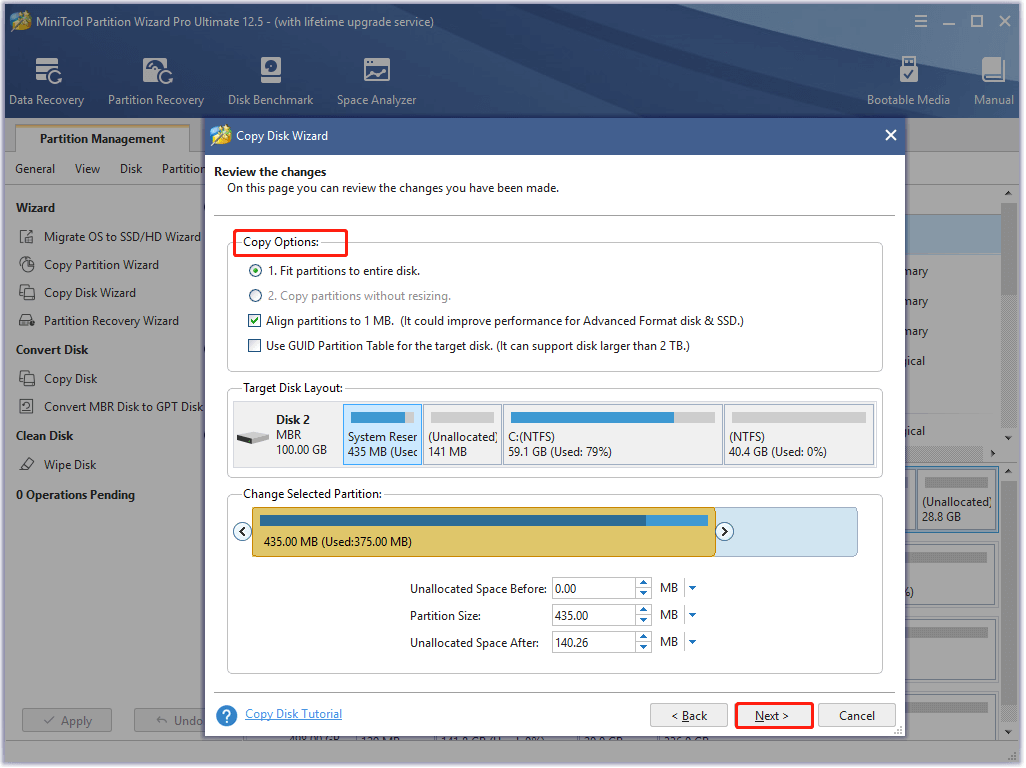Image resolution: width=1026 pixels, height=768 pixels.
Task: Cancel the Copy Disk Wizard
Action: (x=857, y=716)
